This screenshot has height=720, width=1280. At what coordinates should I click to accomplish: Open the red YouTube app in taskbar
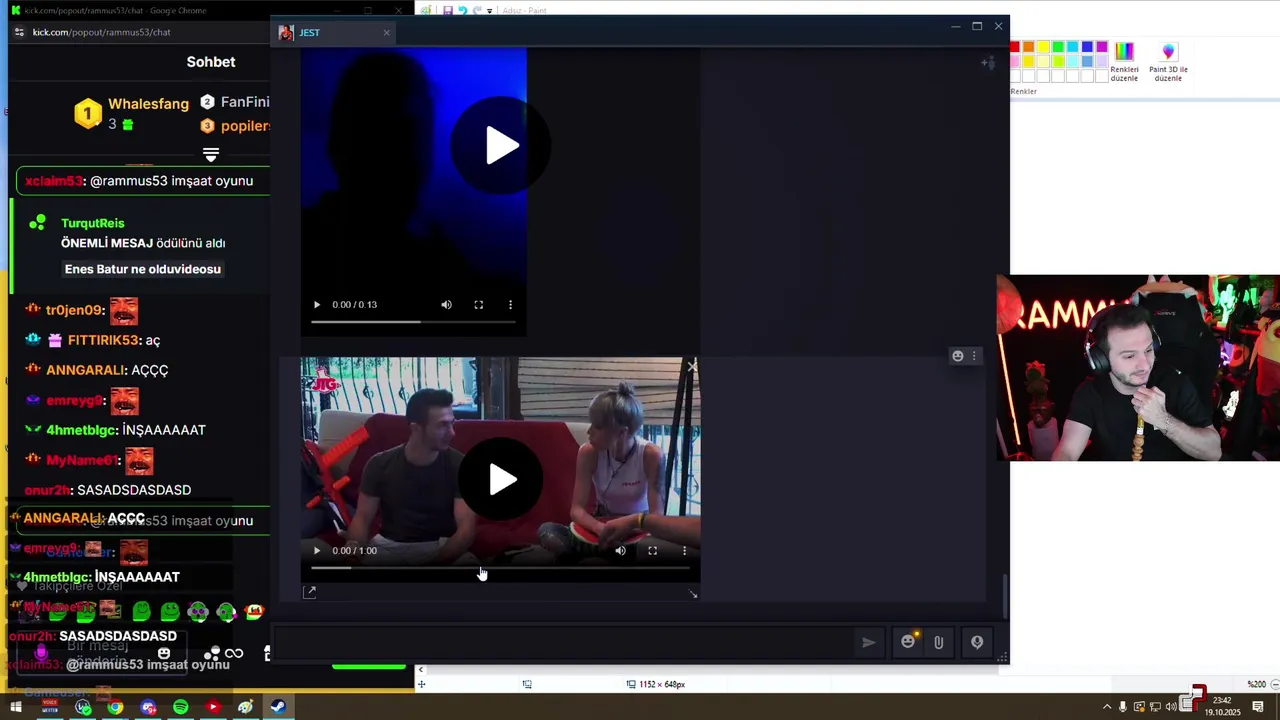click(x=213, y=707)
